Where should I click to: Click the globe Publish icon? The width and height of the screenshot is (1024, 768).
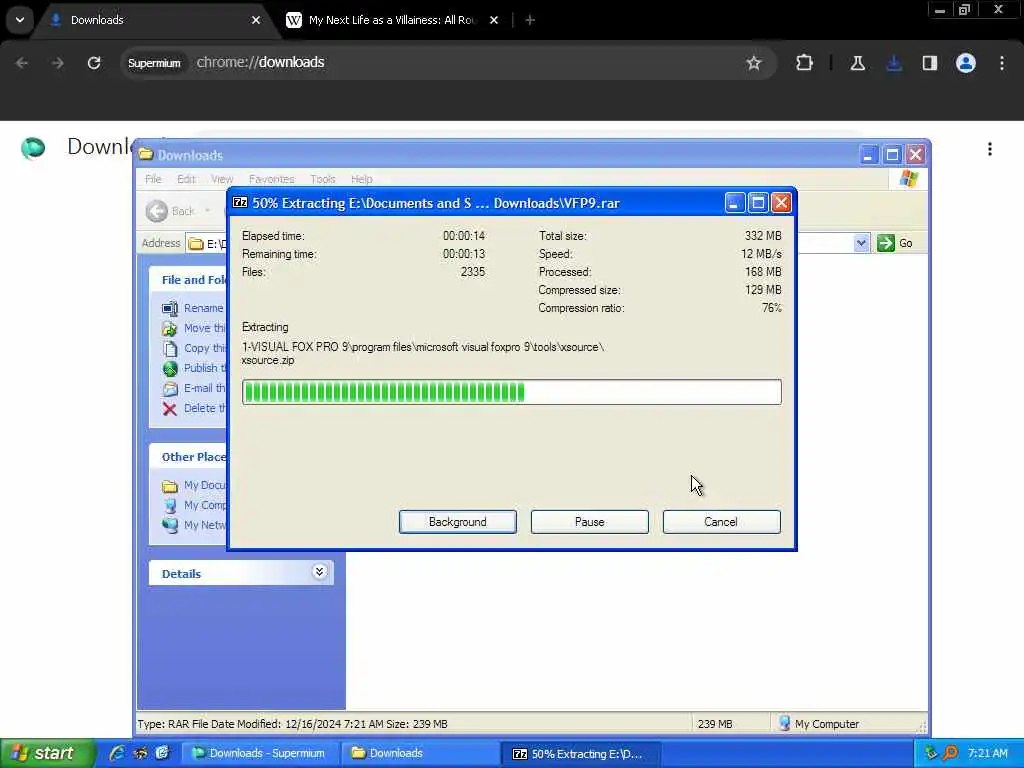[x=170, y=368]
